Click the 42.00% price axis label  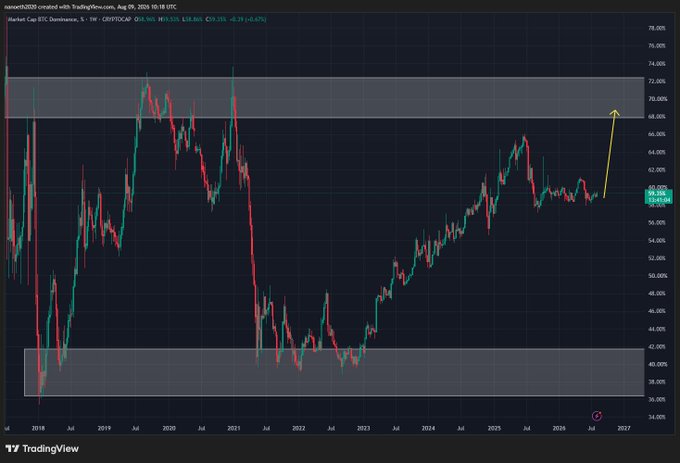click(x=657, y=346)
